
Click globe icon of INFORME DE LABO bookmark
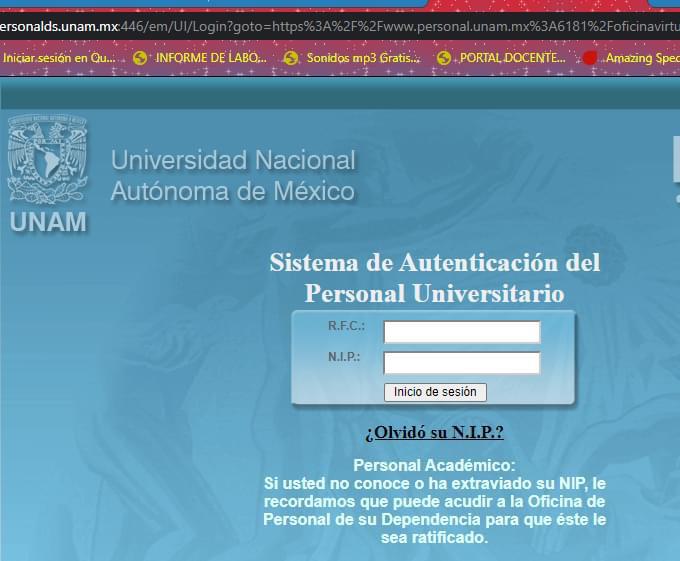point(140,58)
